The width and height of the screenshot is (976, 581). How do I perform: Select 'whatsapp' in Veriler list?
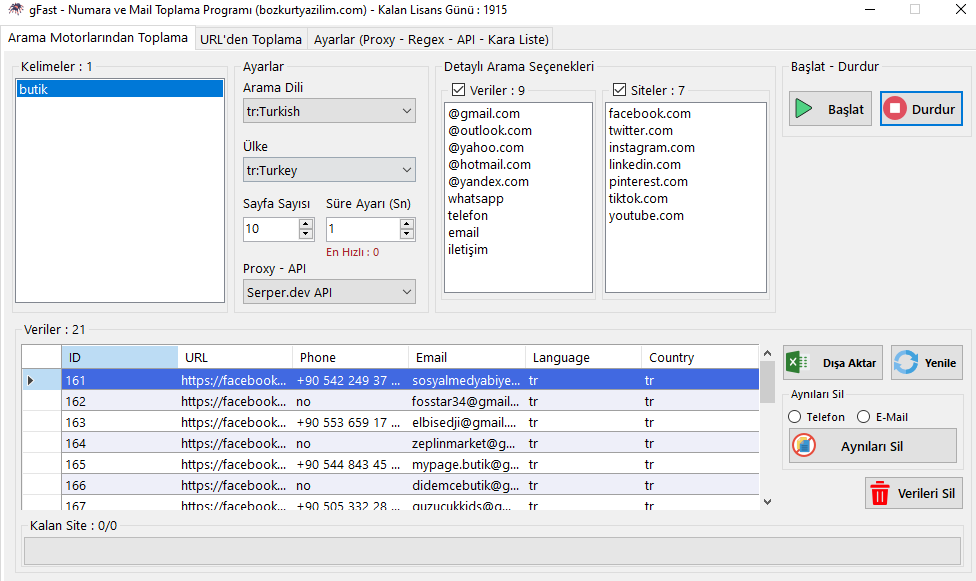click(476, 199)
